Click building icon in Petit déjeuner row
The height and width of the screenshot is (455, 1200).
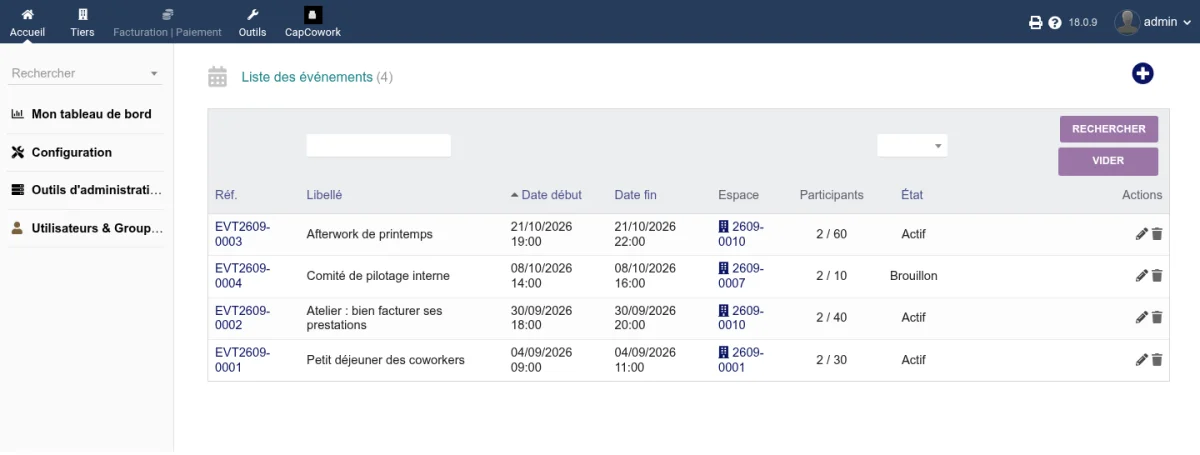tap(724, 353)
